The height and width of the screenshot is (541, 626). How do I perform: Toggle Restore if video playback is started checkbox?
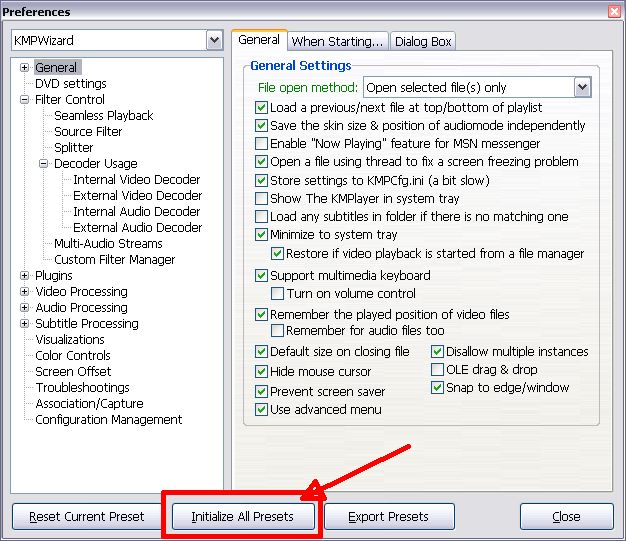tap(277, 254)
